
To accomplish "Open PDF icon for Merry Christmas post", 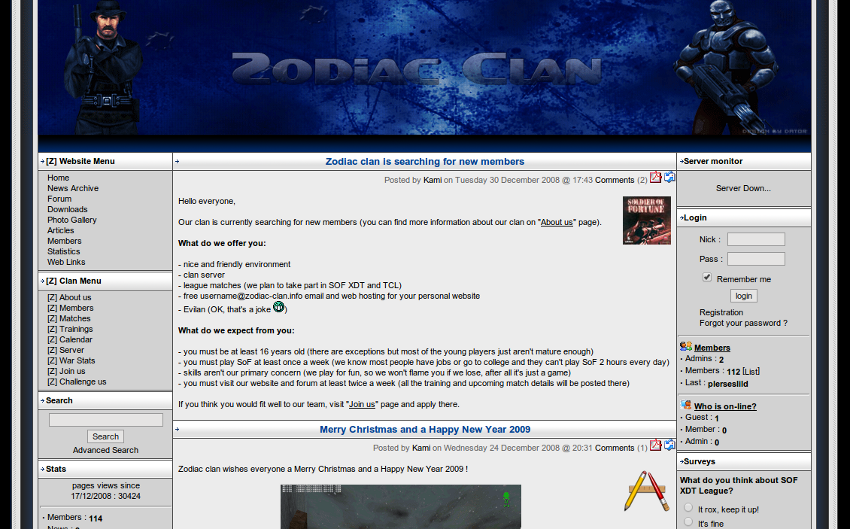I will click(x=655, y=445).
